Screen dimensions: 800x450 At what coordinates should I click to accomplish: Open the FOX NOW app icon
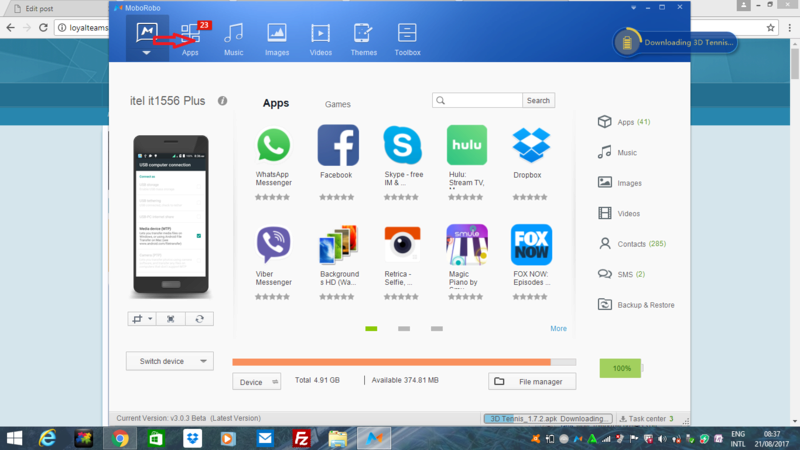pos(531,245)
